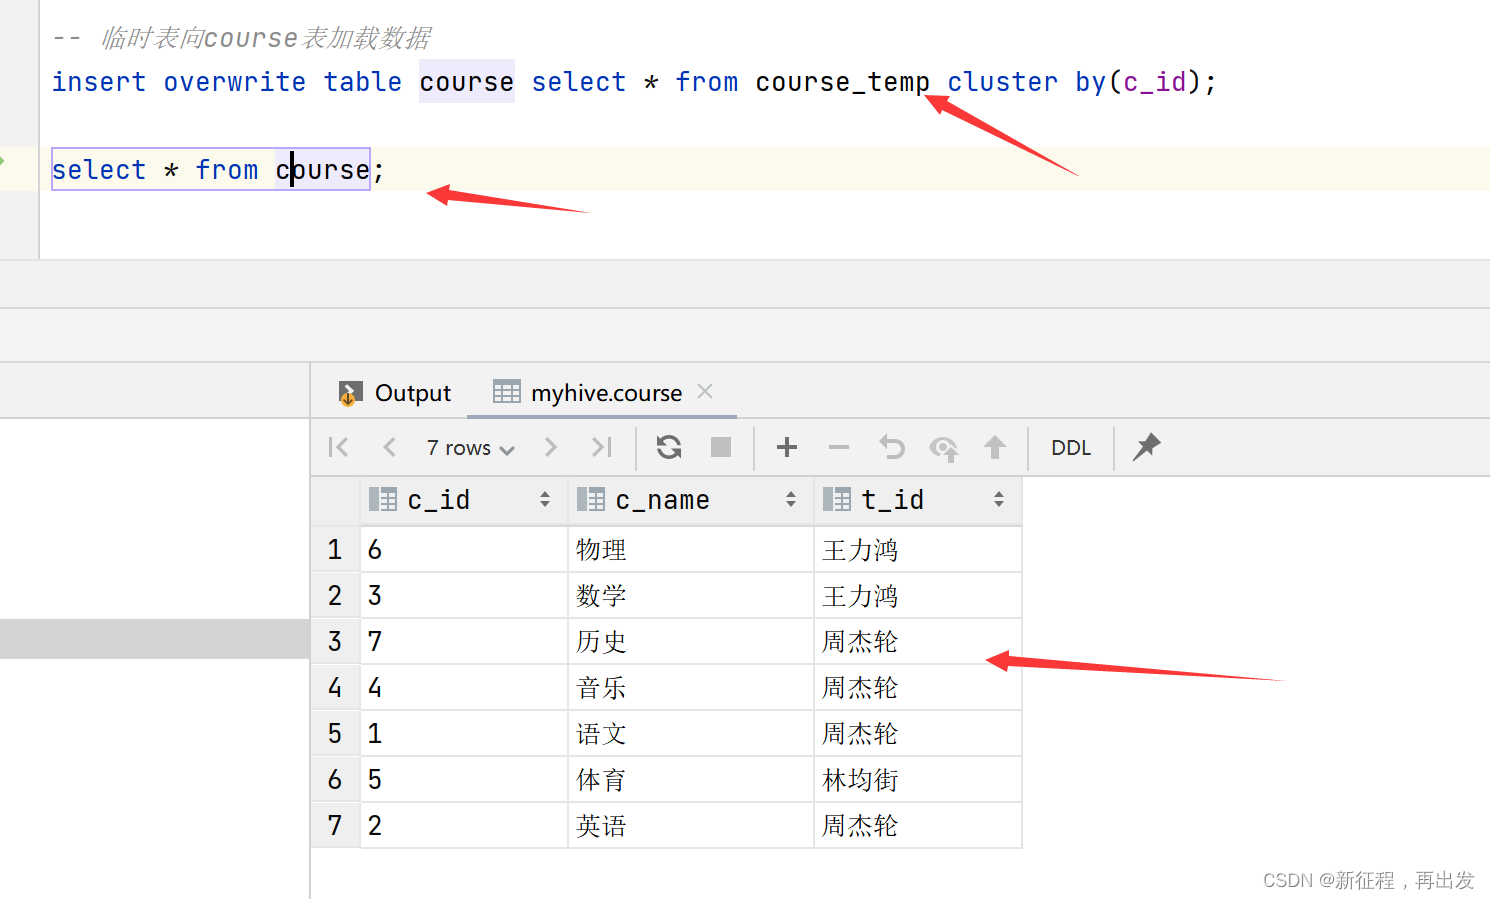Click the cell containing 语文
1490x899 pixels.
point(691,734)
